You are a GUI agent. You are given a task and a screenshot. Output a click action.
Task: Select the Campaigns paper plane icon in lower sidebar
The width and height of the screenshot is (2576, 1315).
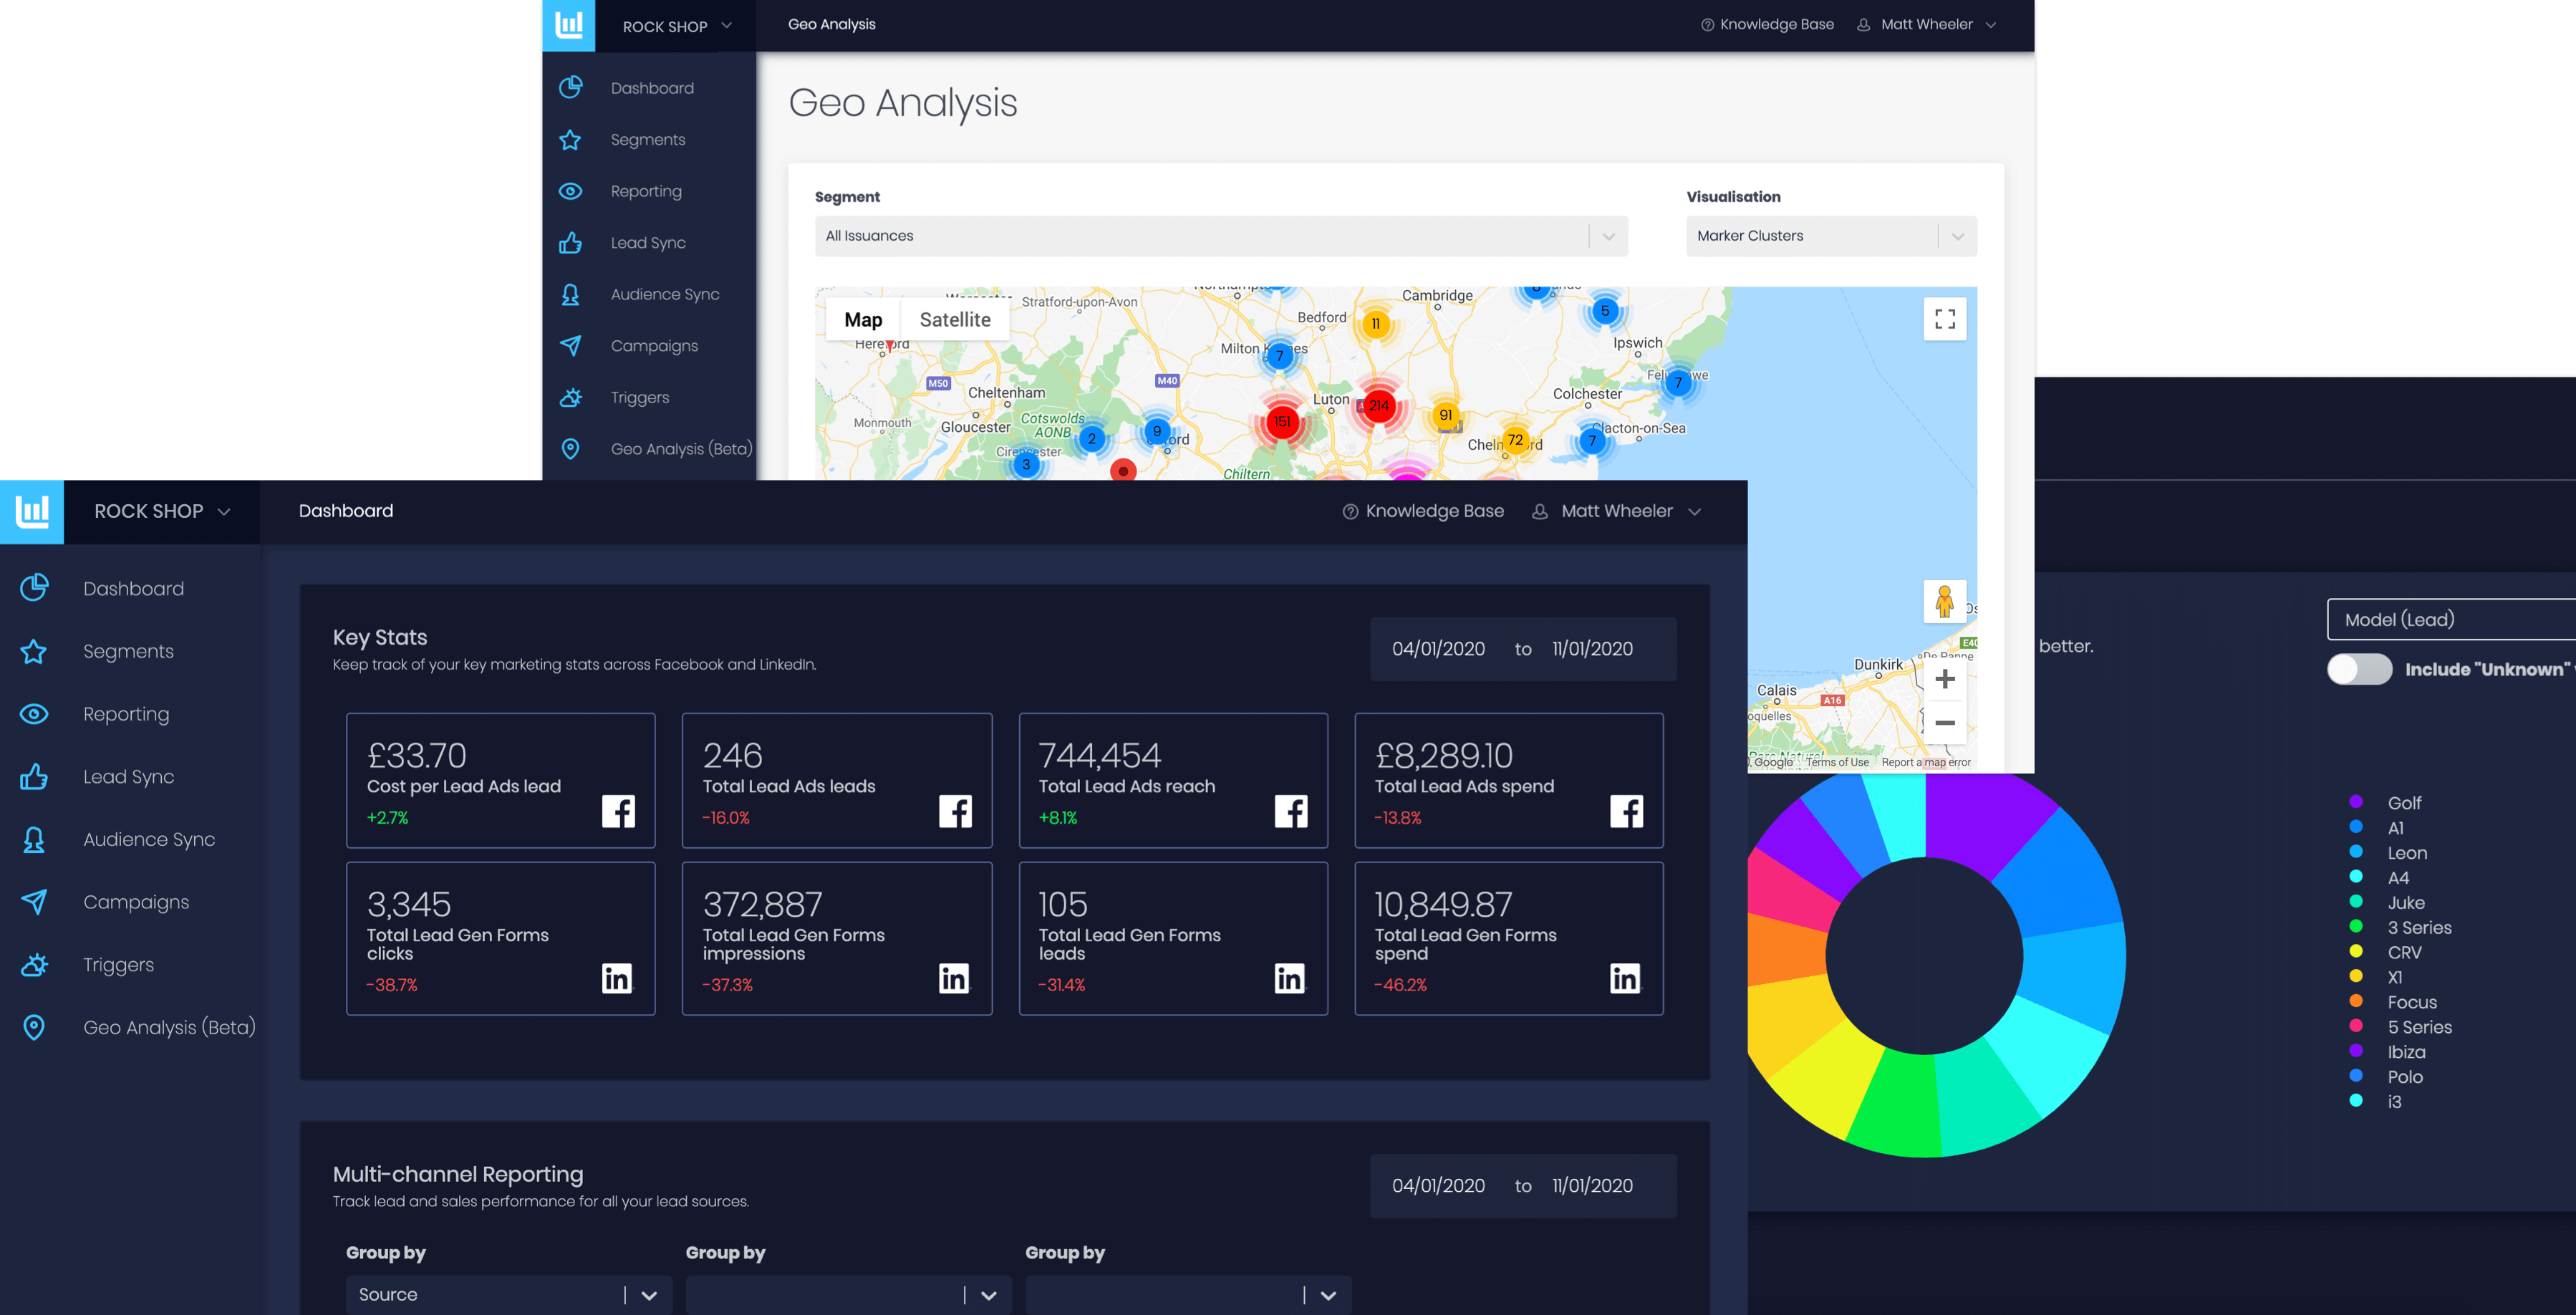(x=34, y=902)
